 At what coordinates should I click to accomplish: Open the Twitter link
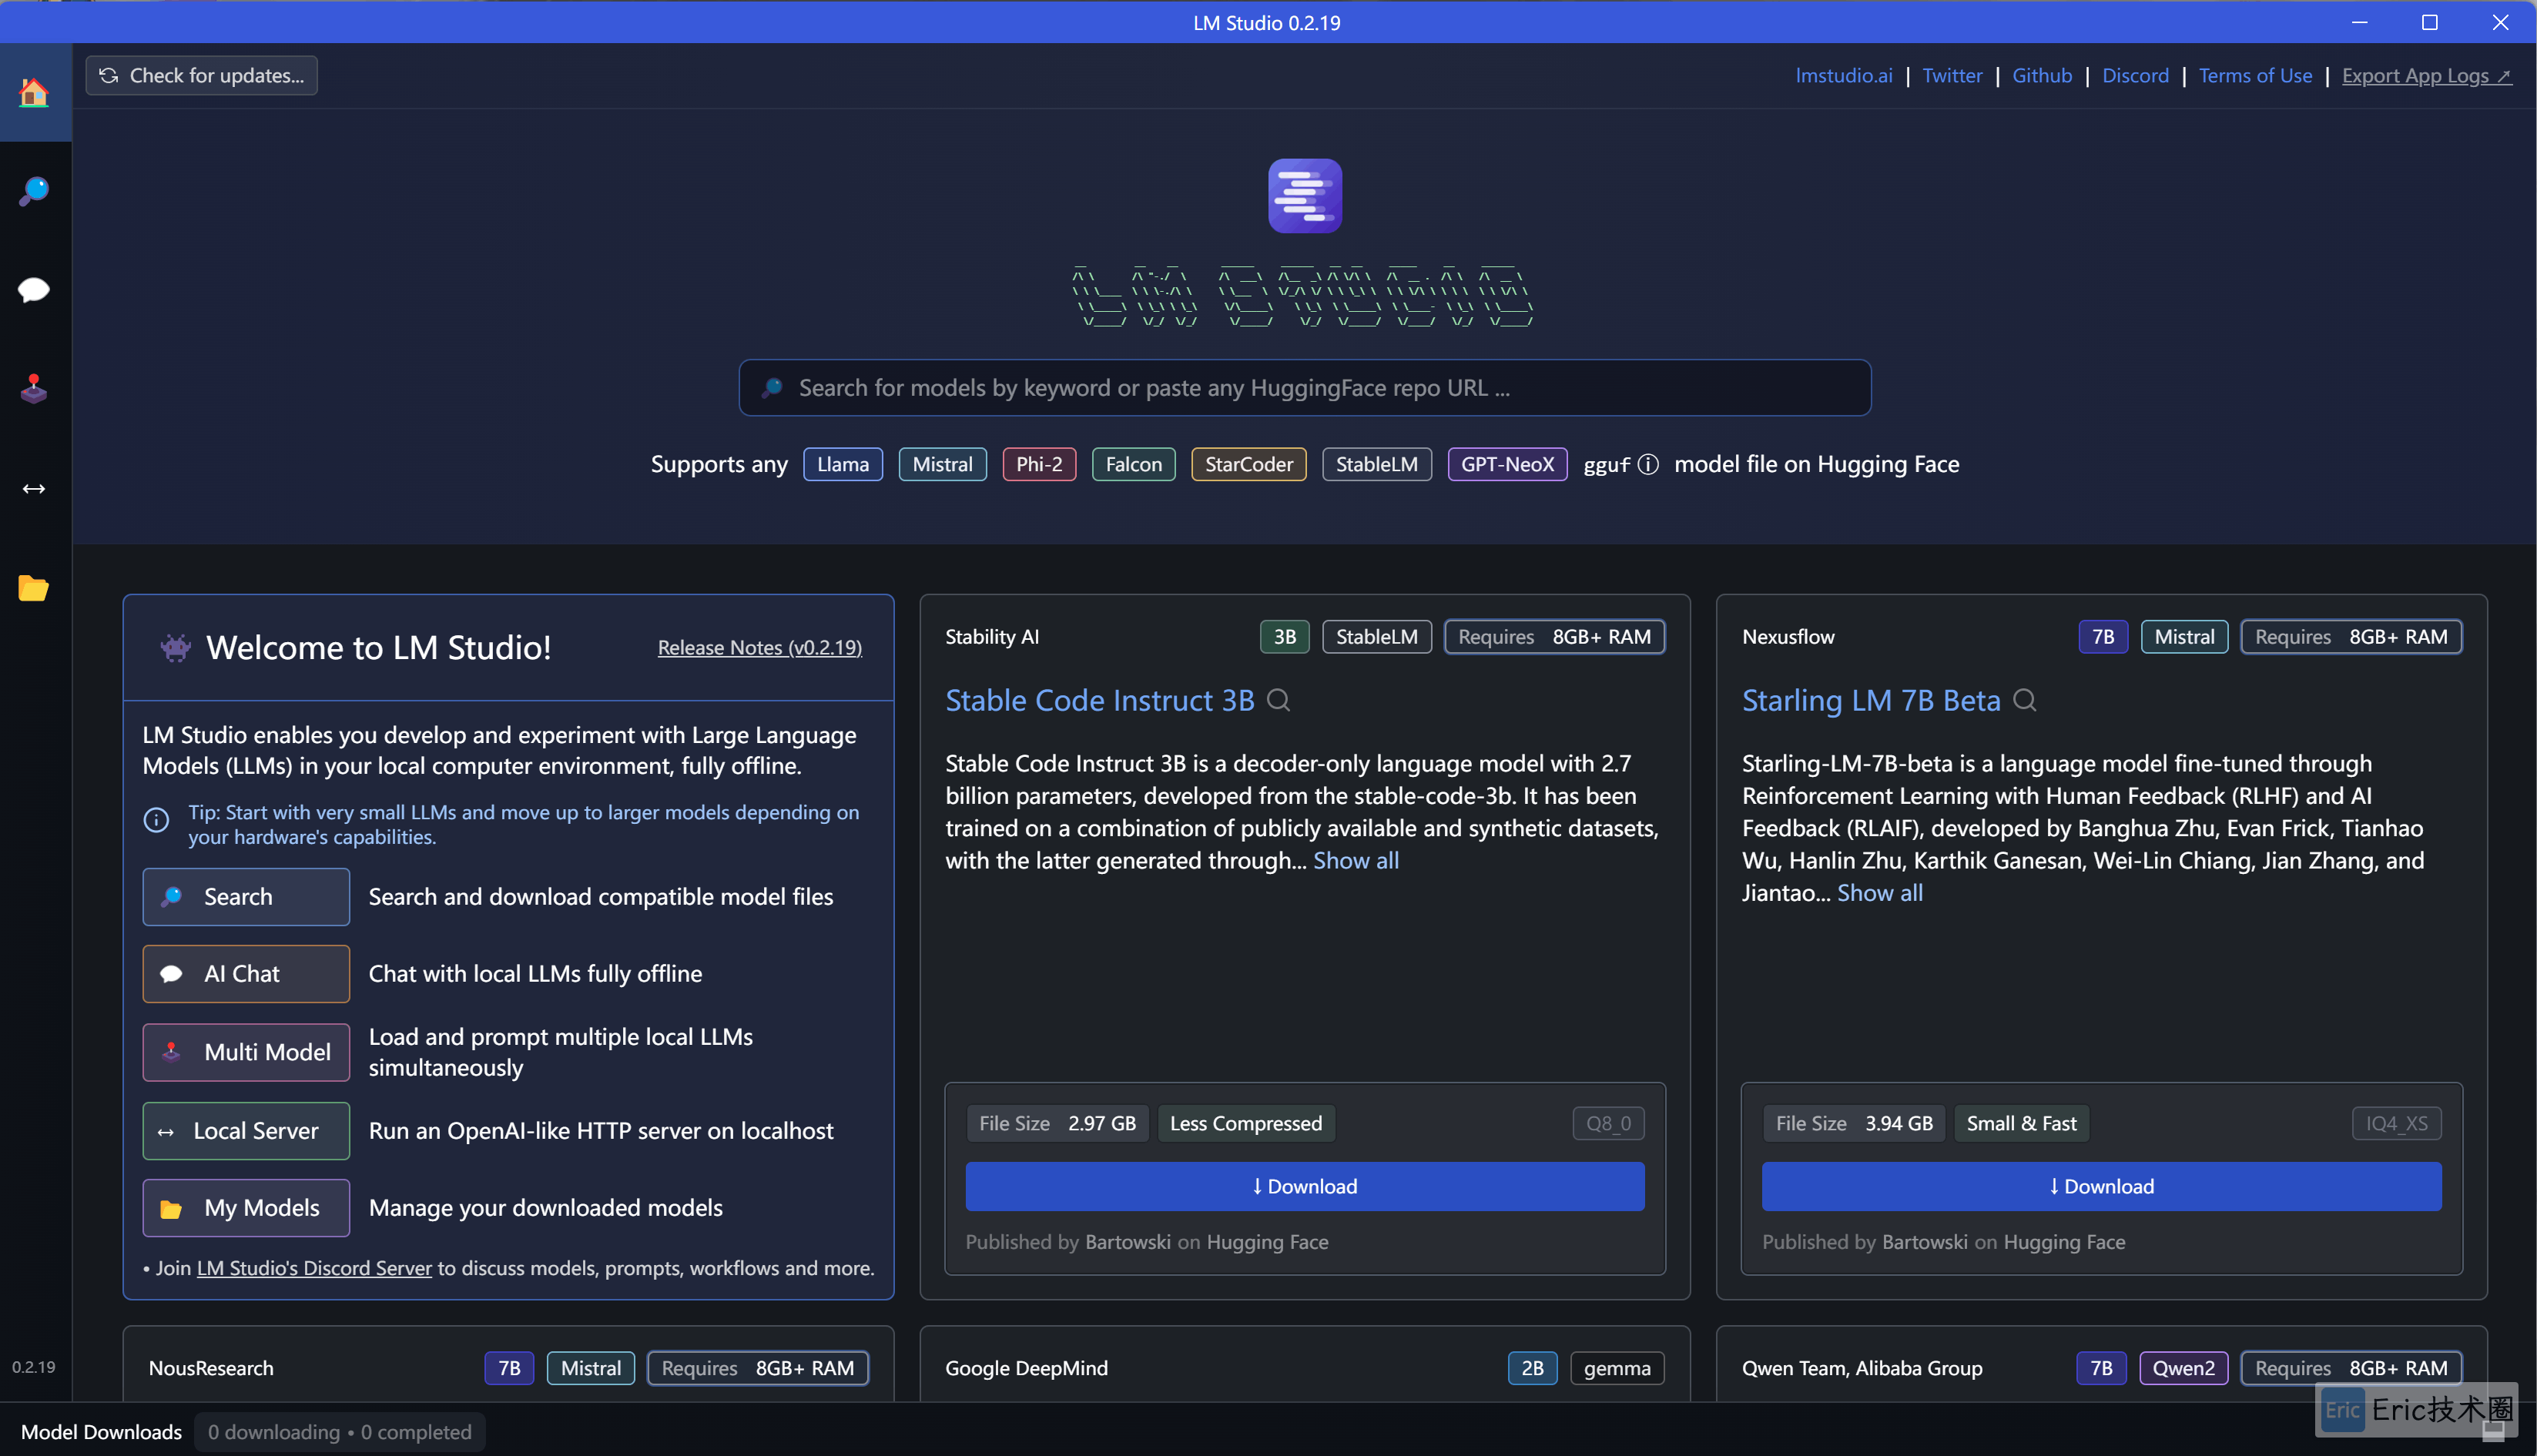coord(1952,75)
